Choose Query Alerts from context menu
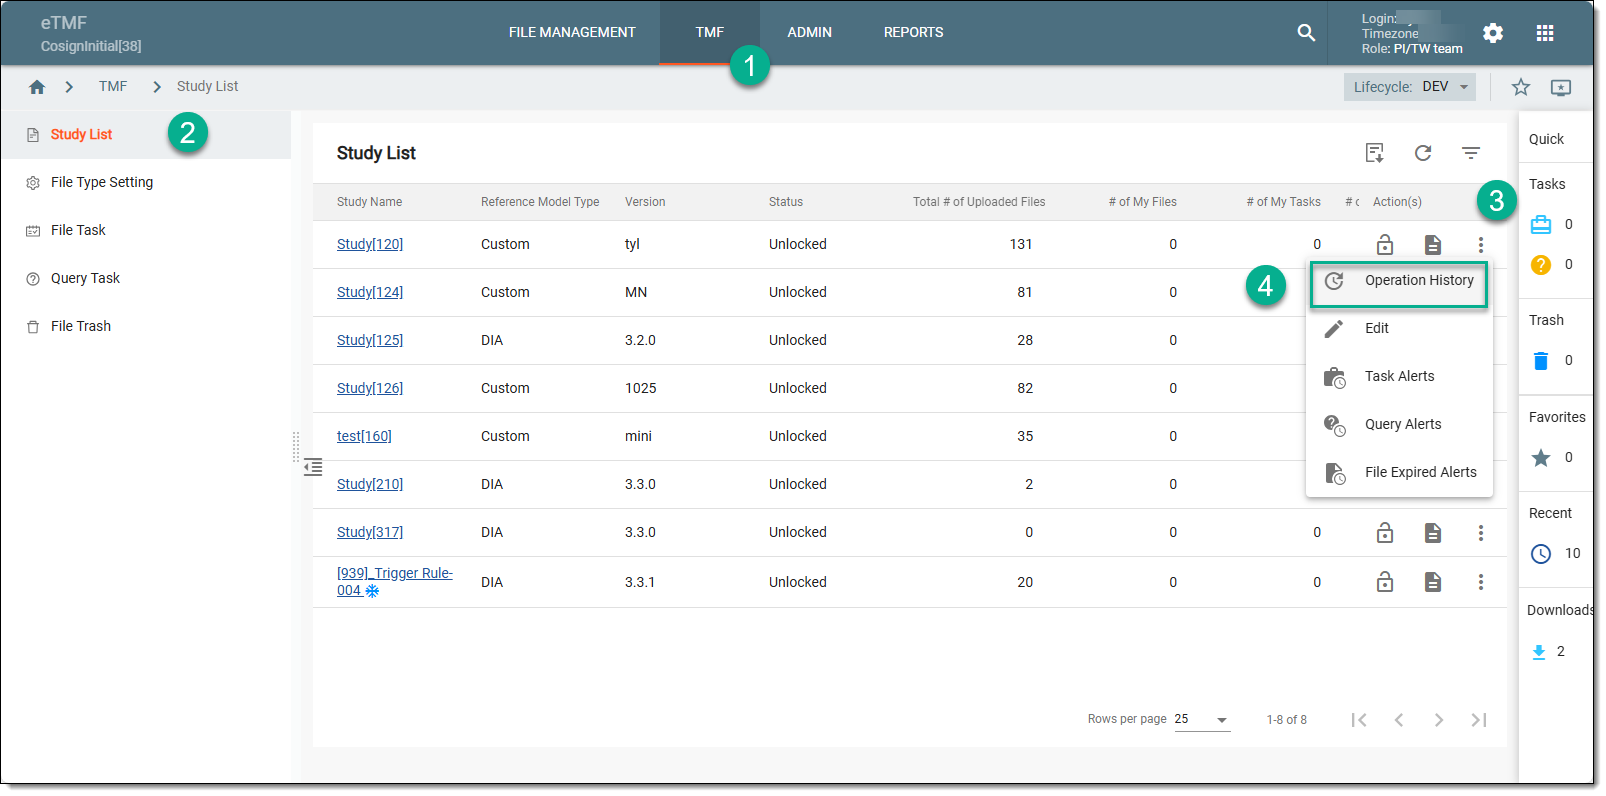This screenshot has height=796, width=1606. pos(1399,424)
